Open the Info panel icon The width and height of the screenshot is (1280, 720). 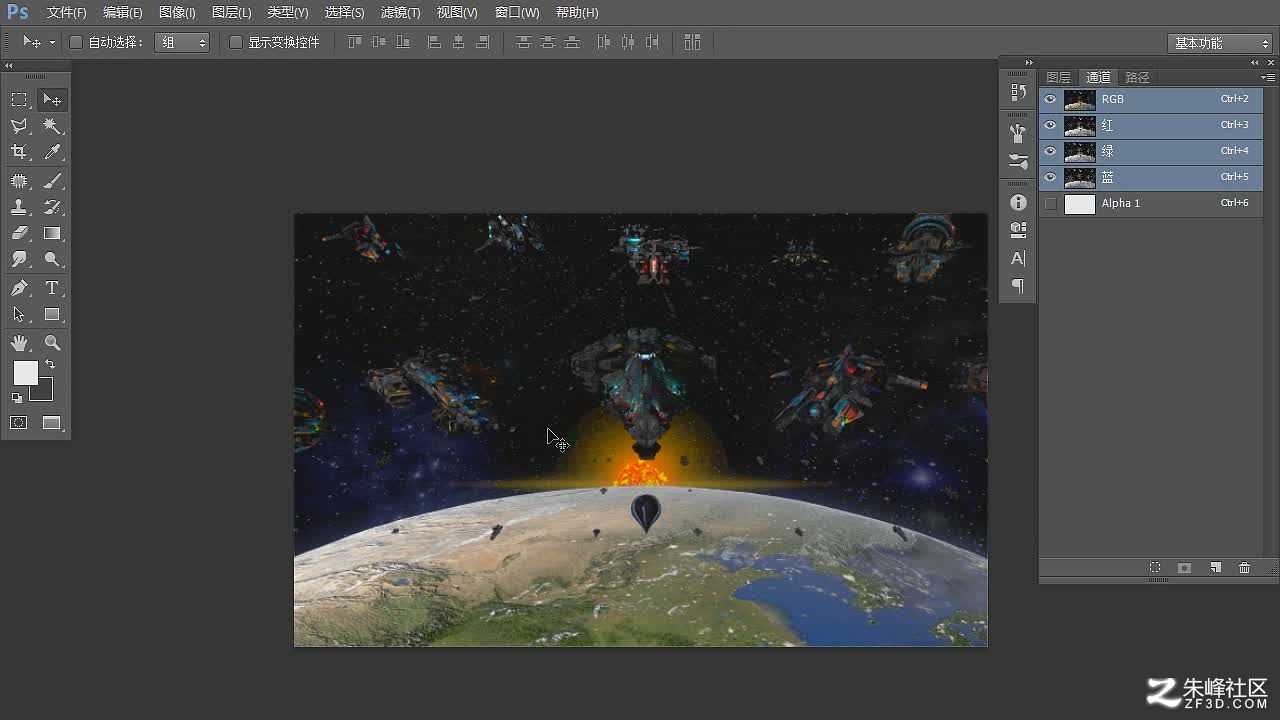click(1018, 202)
